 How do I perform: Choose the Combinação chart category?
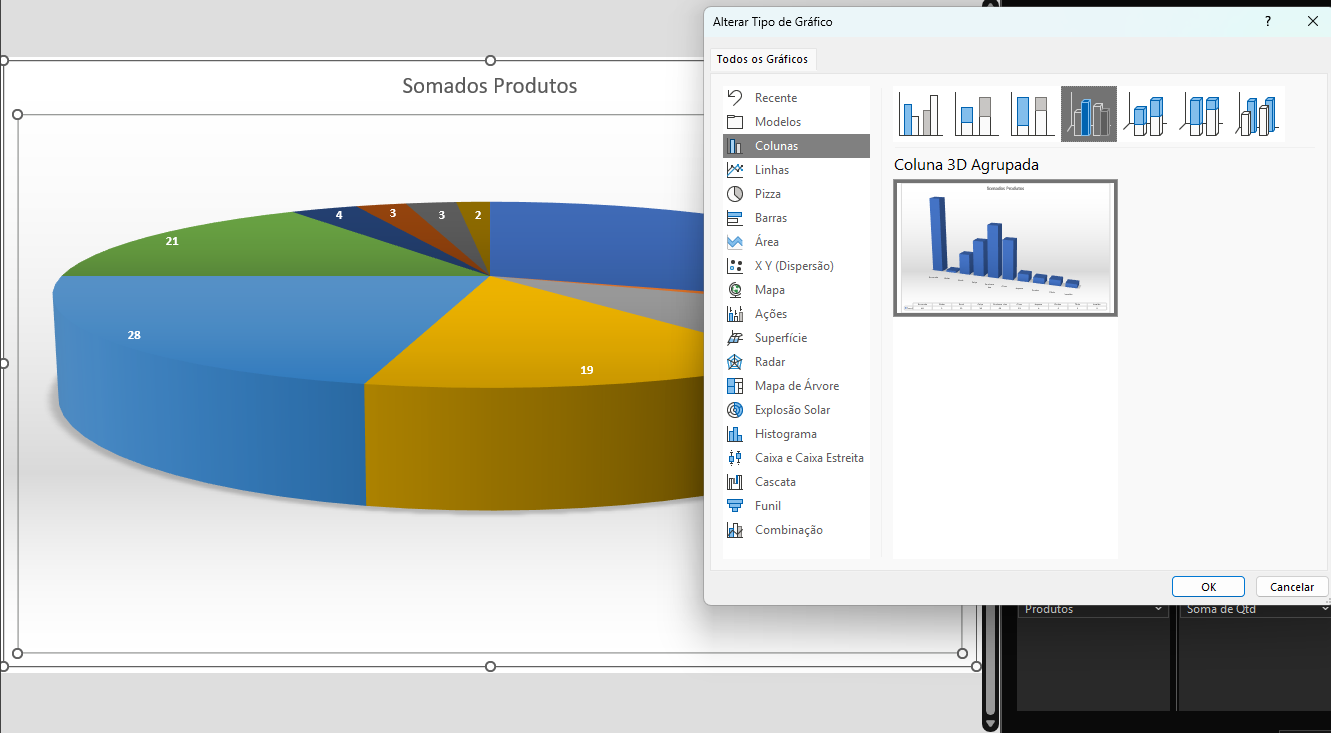796,530
